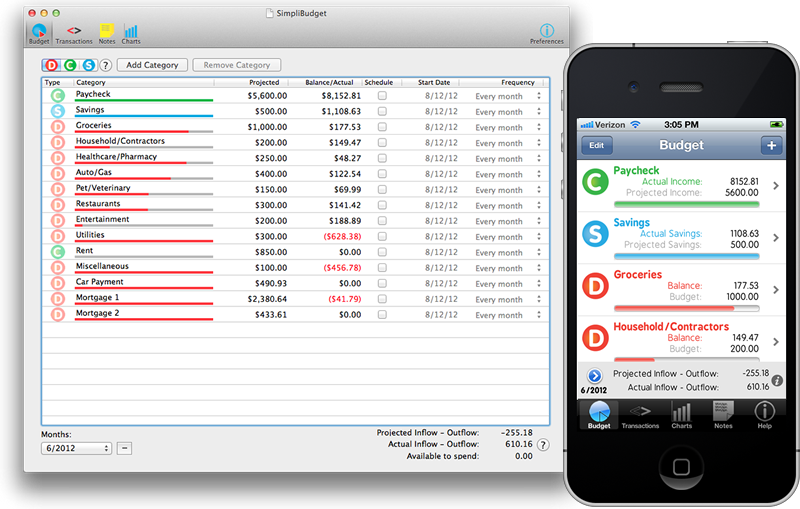Open Preferences in the toolbar
Image resolution: width=800 pixels, height=509 pixels.
pos(546,34)
